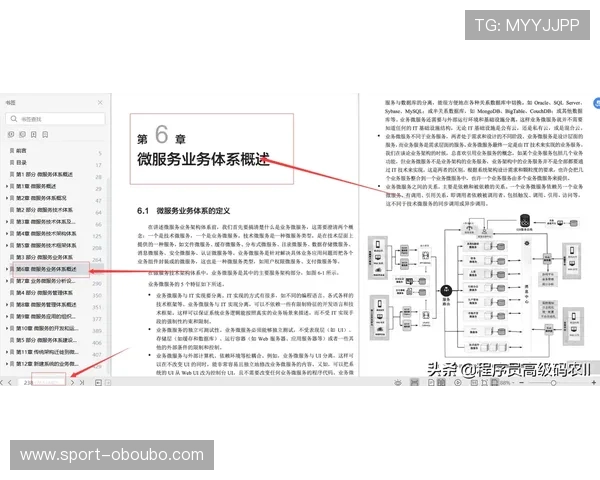Click the architecture diagram on the right-hand page
The height and width of the screenshot is (480, 600).
coord(476,286)
